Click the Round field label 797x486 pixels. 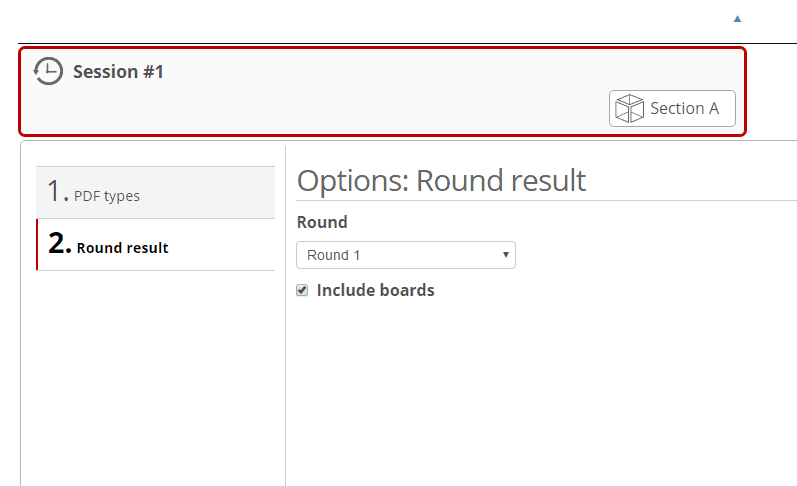click(322, 222)
